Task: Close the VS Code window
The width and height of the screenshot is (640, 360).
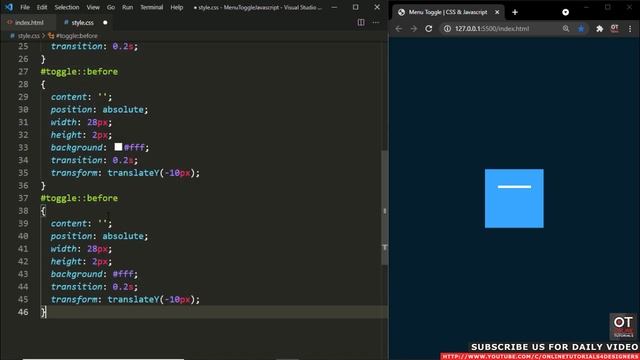Action: pyautogui.click(x=377, y=7)
